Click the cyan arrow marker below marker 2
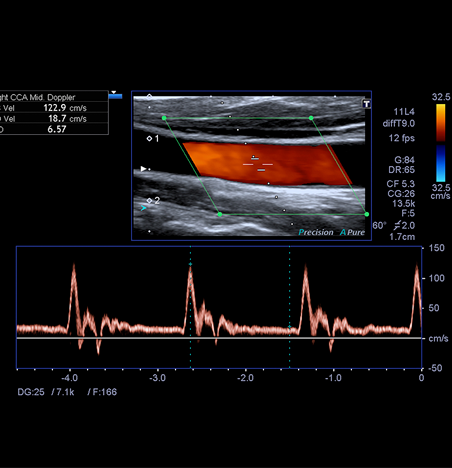This screenshot has width=452, height=468. coord(143,208)
